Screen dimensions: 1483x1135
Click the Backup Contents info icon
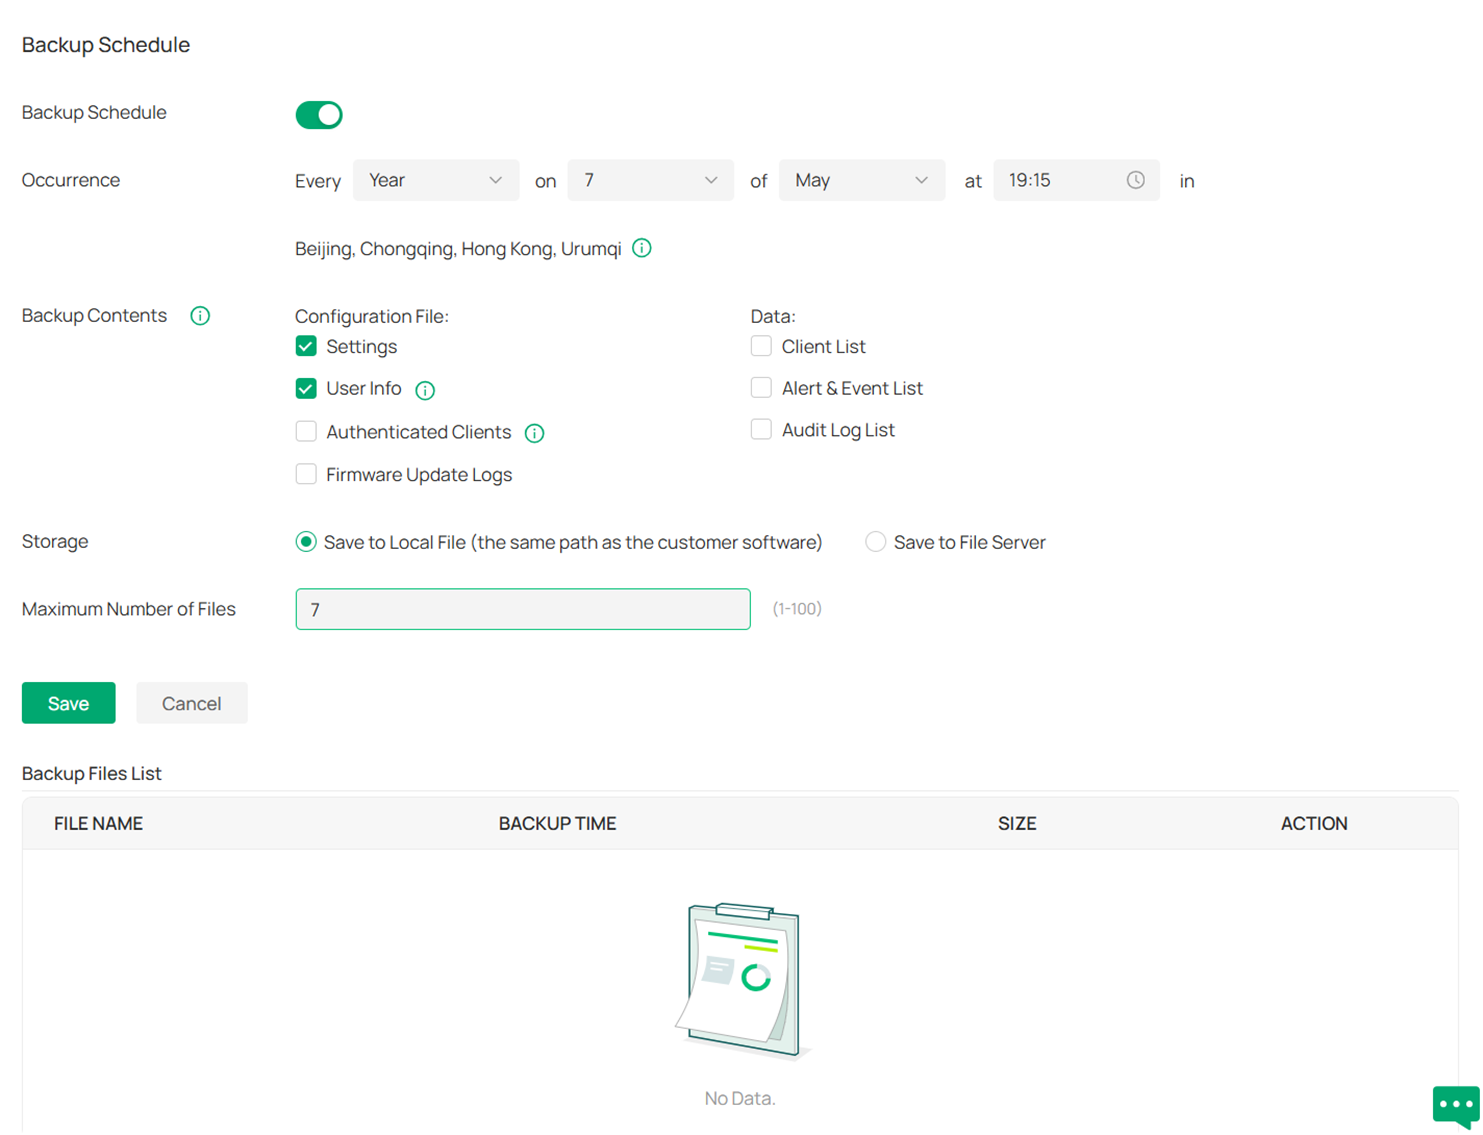pos(200,316)
